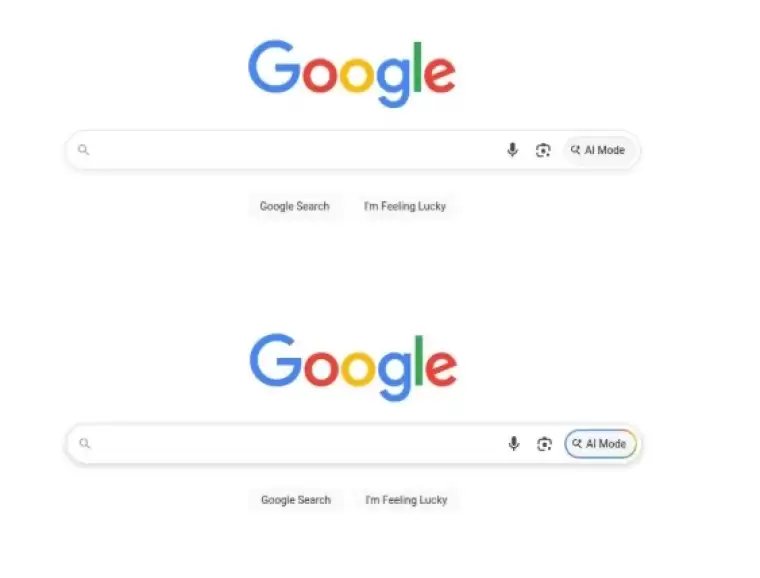Click the Google Lens camera icon in the upper search bar
The image size is (760, 578).
click(x=543, y=150)
